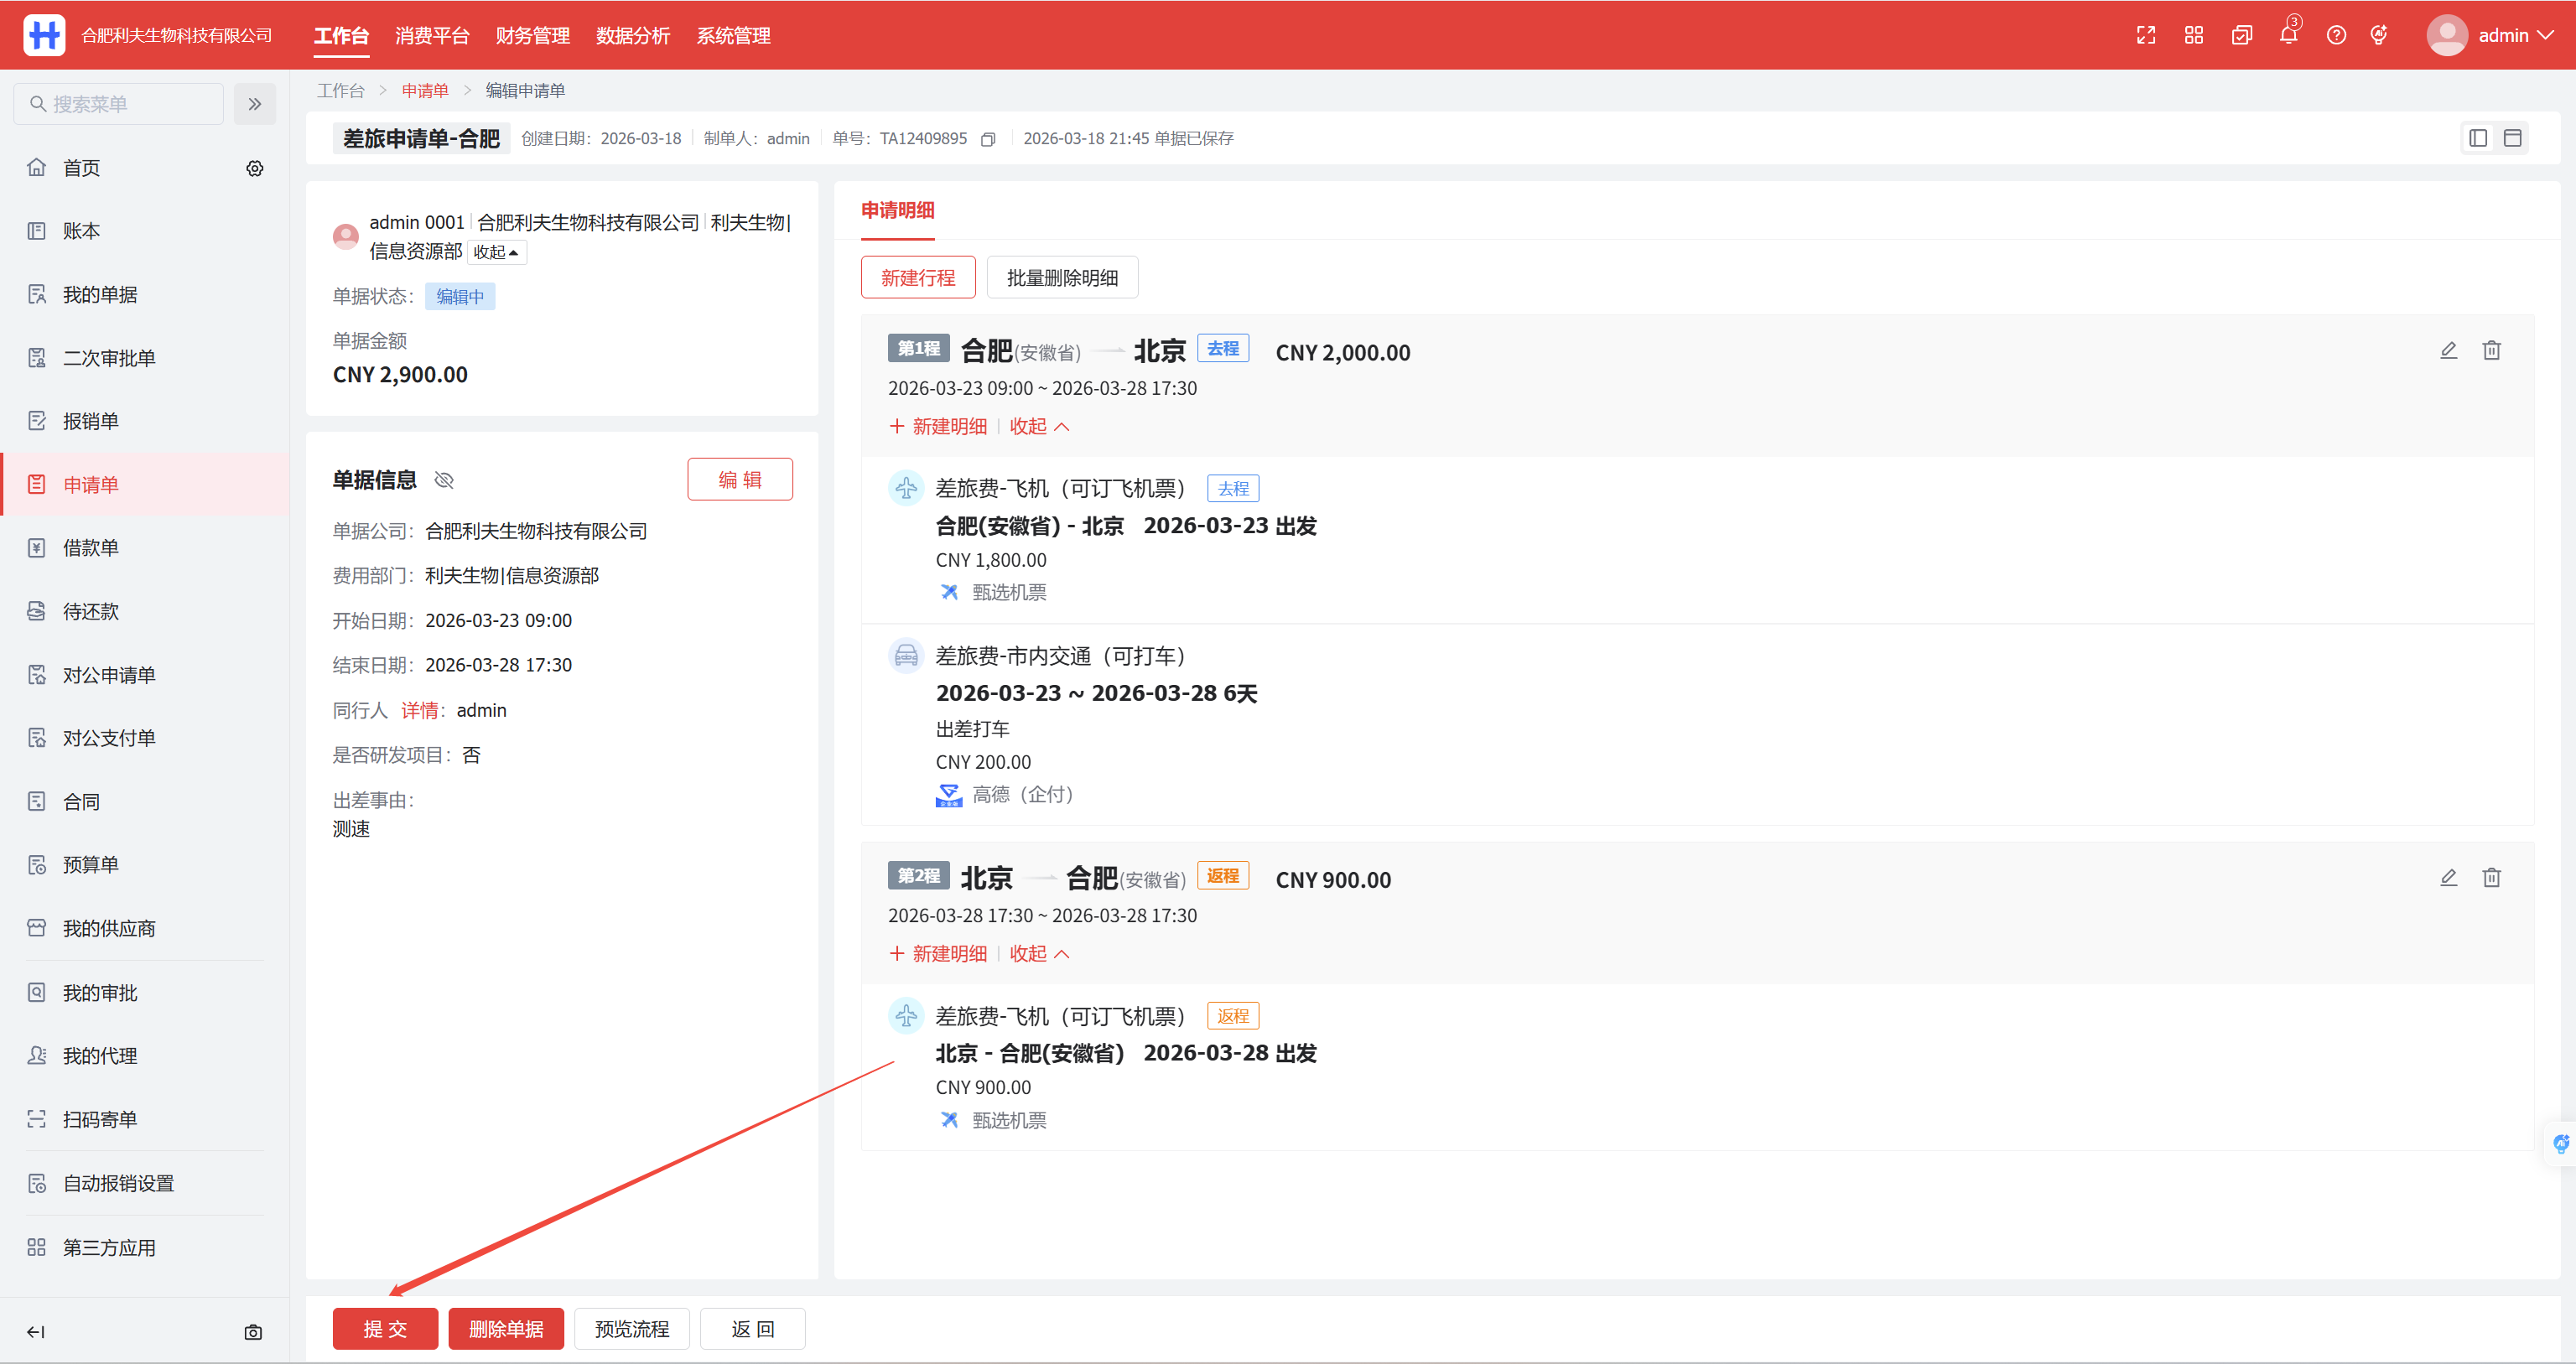Switch to the side-by-side layout view
Viewport: 2576px width, 1364px height.
click(x=2478, y=138)
